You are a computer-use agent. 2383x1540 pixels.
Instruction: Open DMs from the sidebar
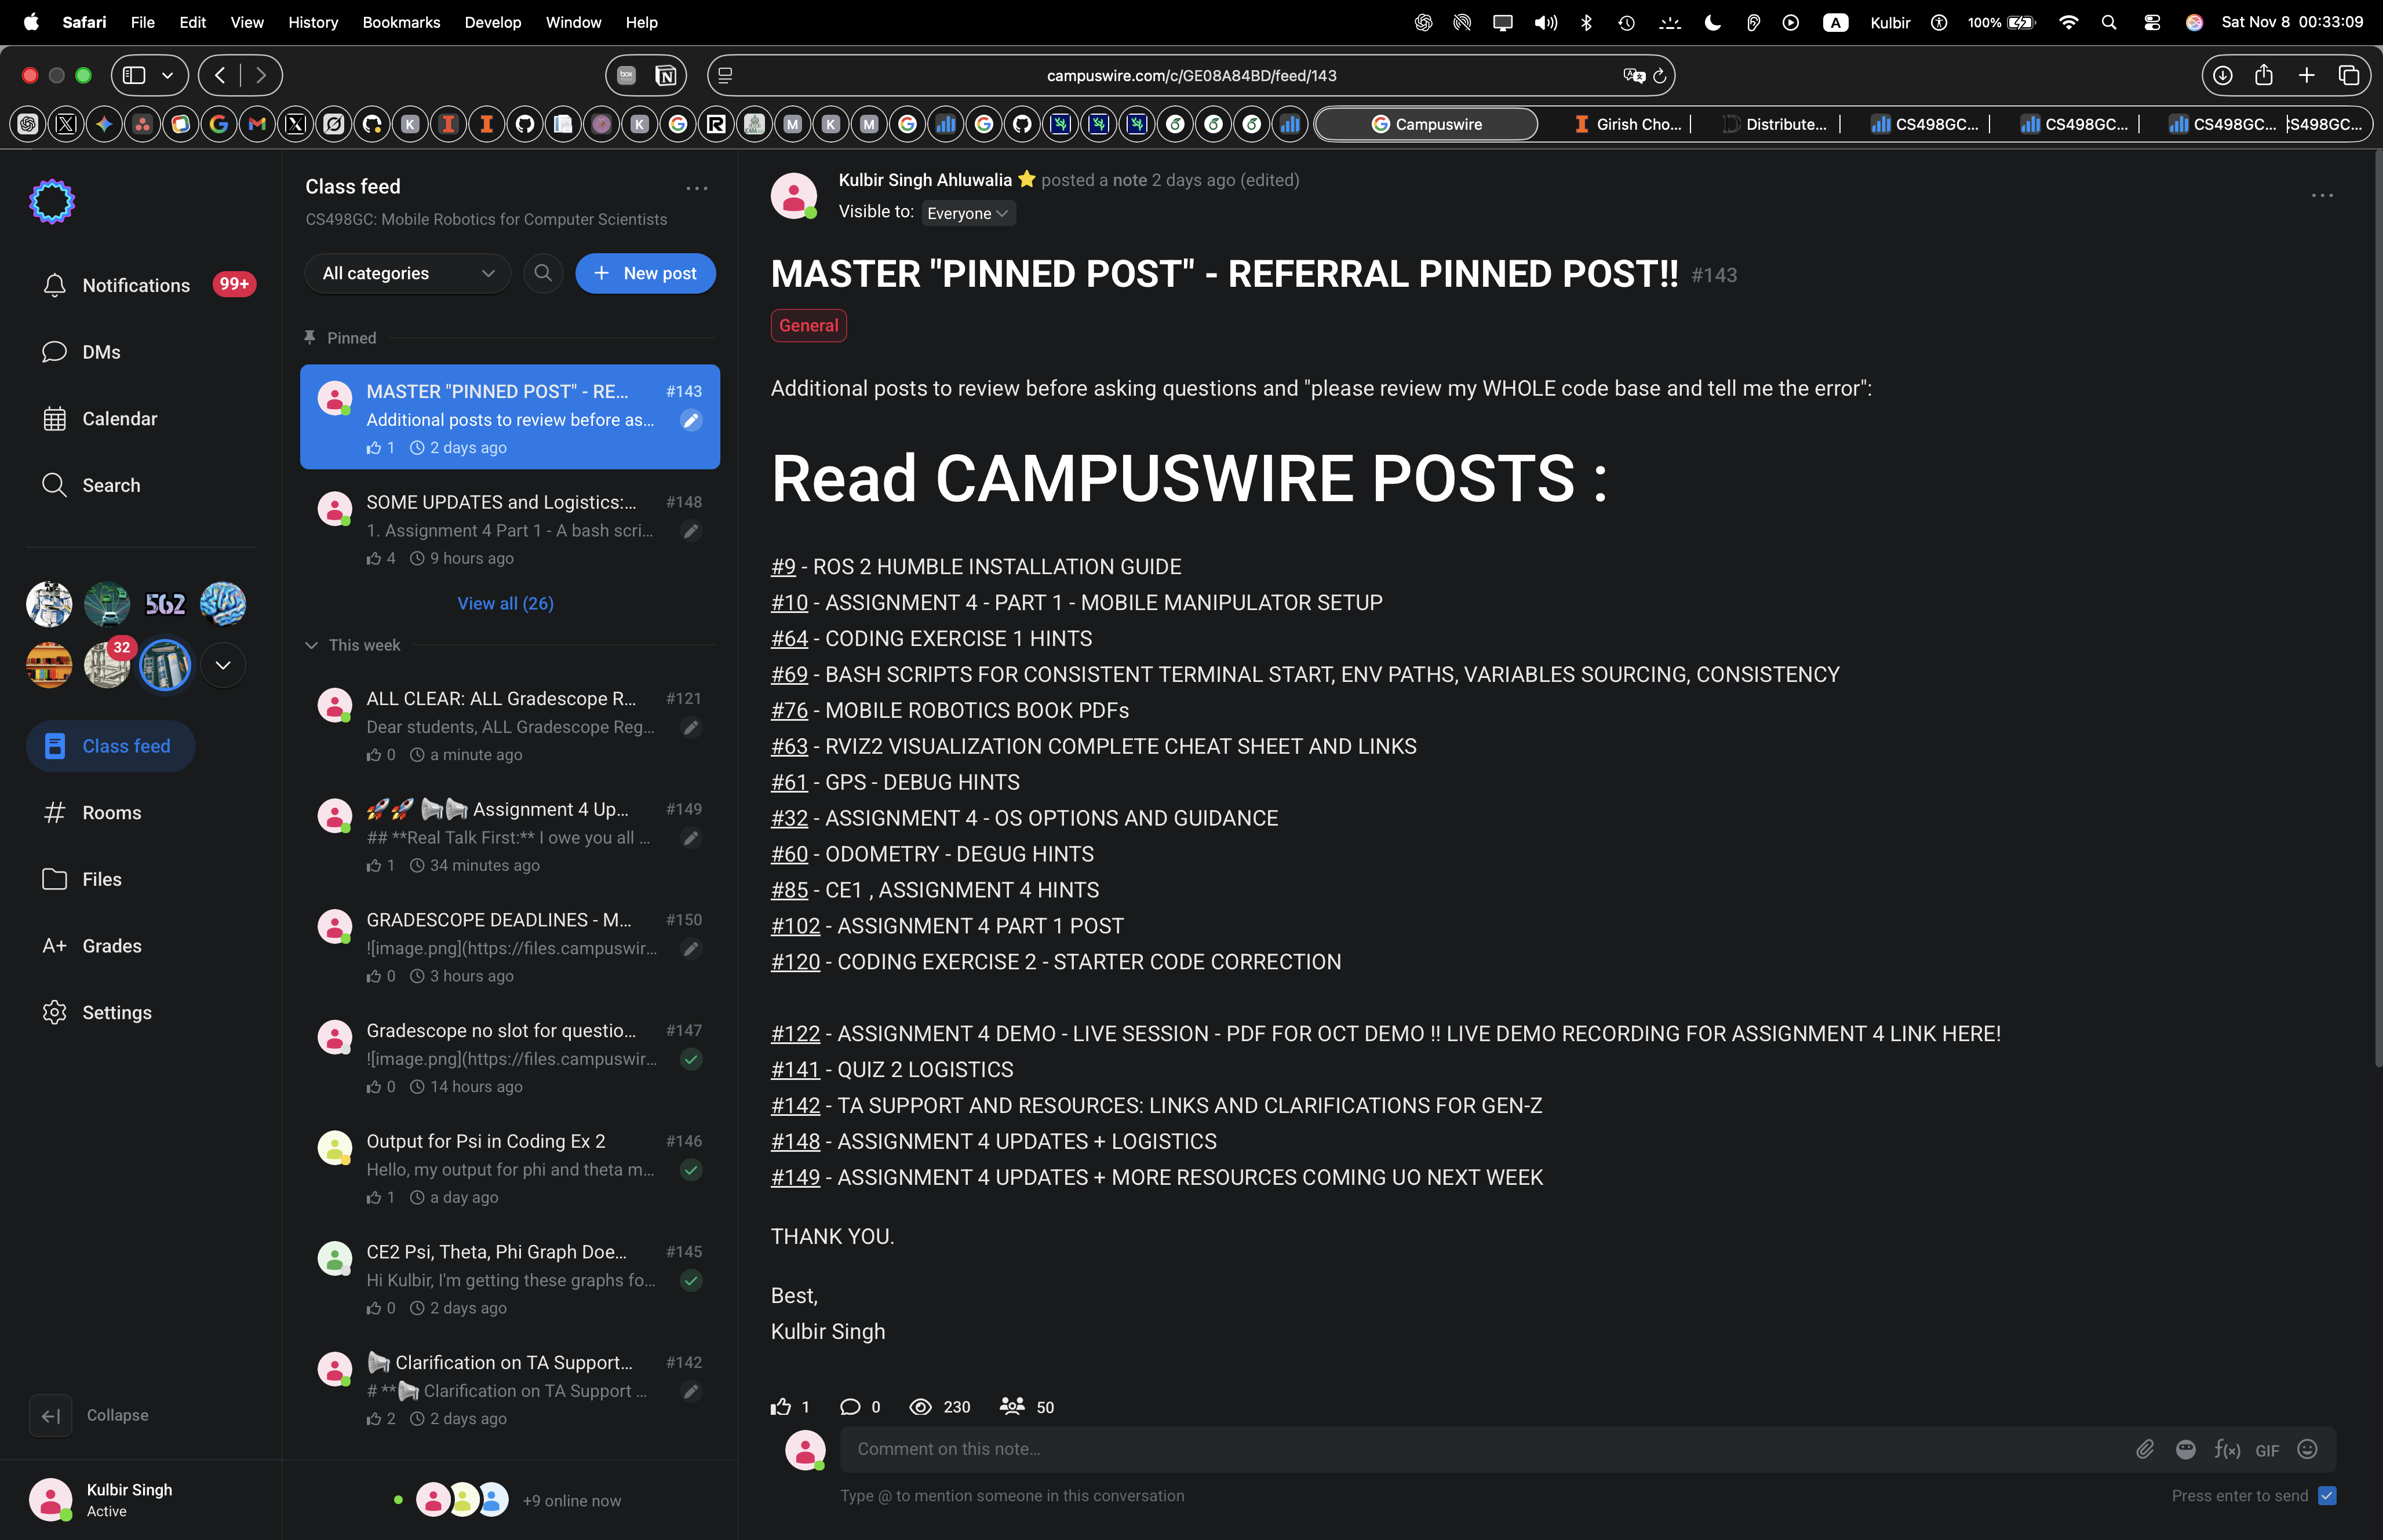(x=82, y=352)
